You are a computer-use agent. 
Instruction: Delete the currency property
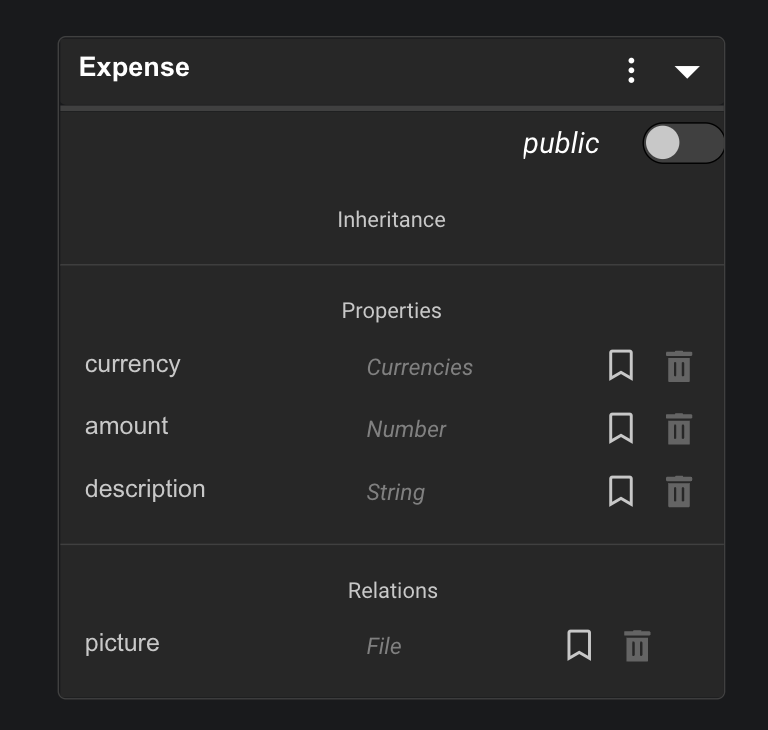point(679,366)
